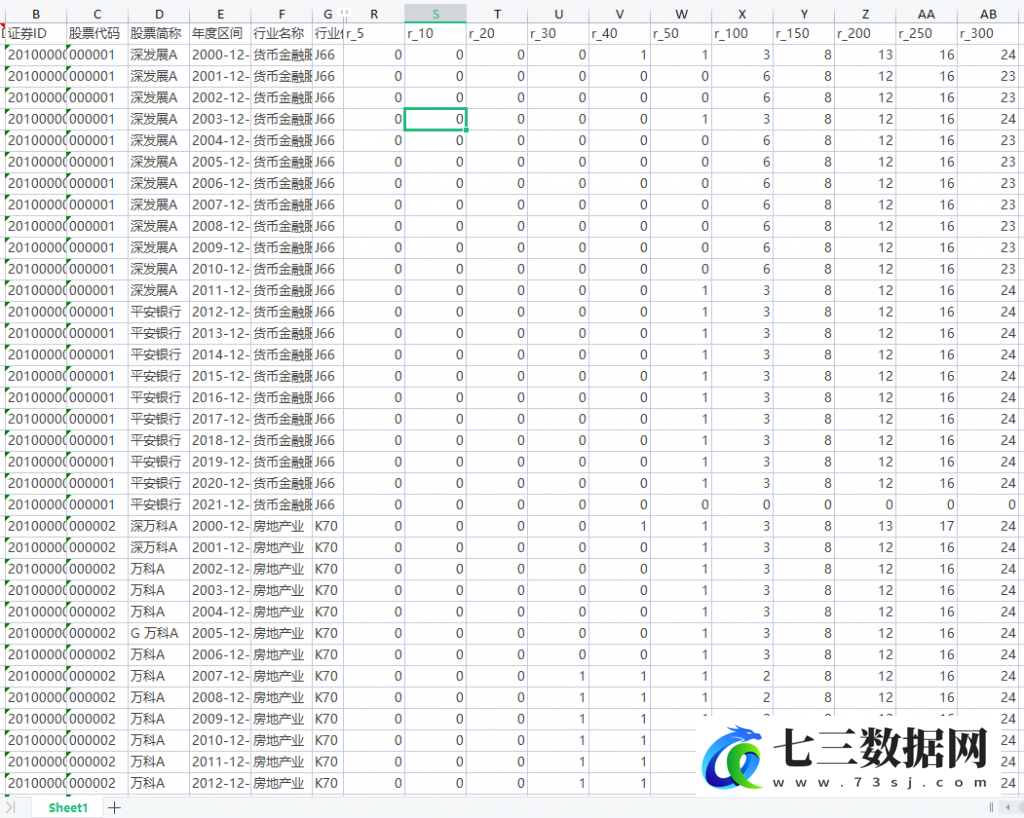
Task: Select K70 cell in the G 万科A row
Action: (x=328, y=633)
